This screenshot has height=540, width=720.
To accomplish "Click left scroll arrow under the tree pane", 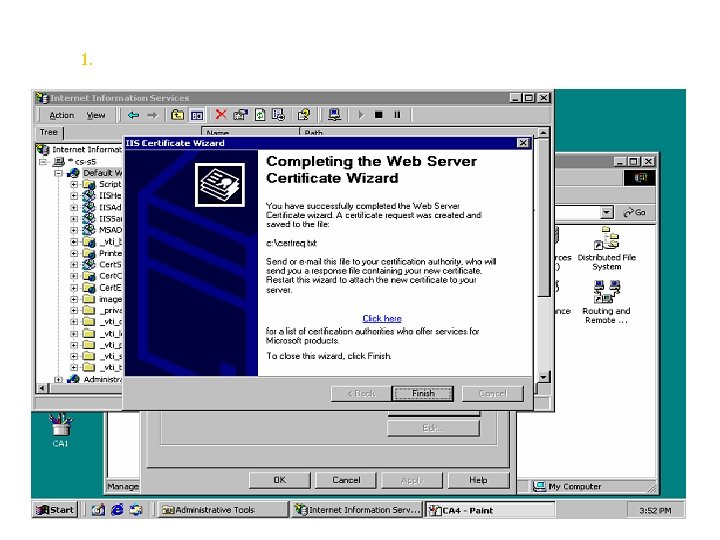I will tap(42, 388).
